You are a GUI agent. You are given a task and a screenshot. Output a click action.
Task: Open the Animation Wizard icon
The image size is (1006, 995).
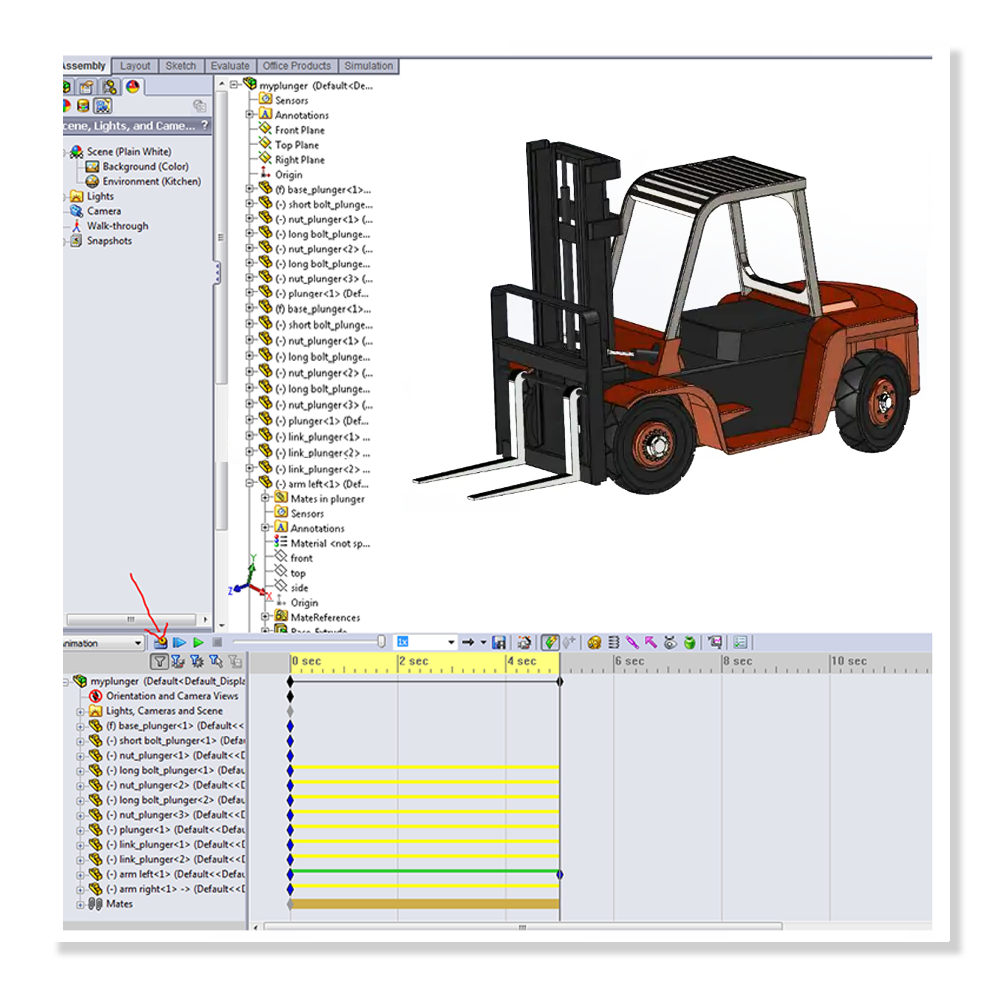524,642
